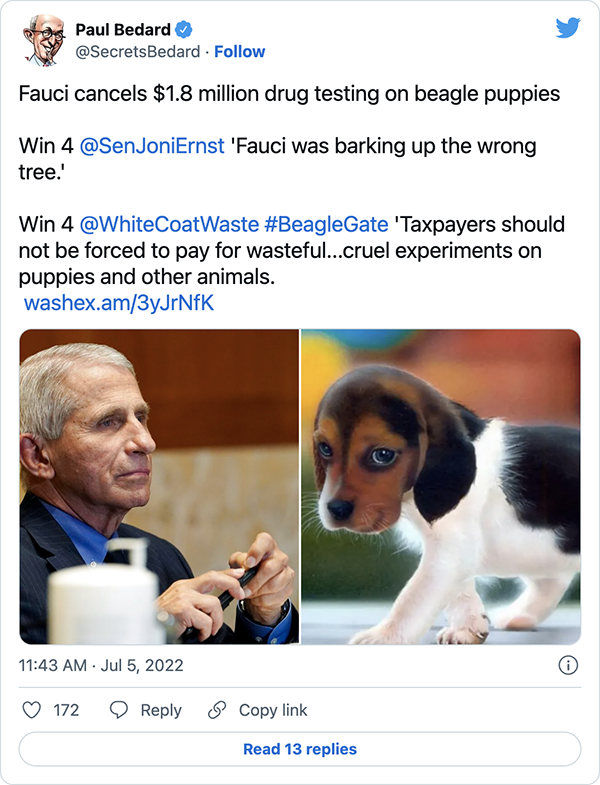This screenshot has height=785, width=600.
Task: Follow the @SecretsBedard account
Action: 240,51
